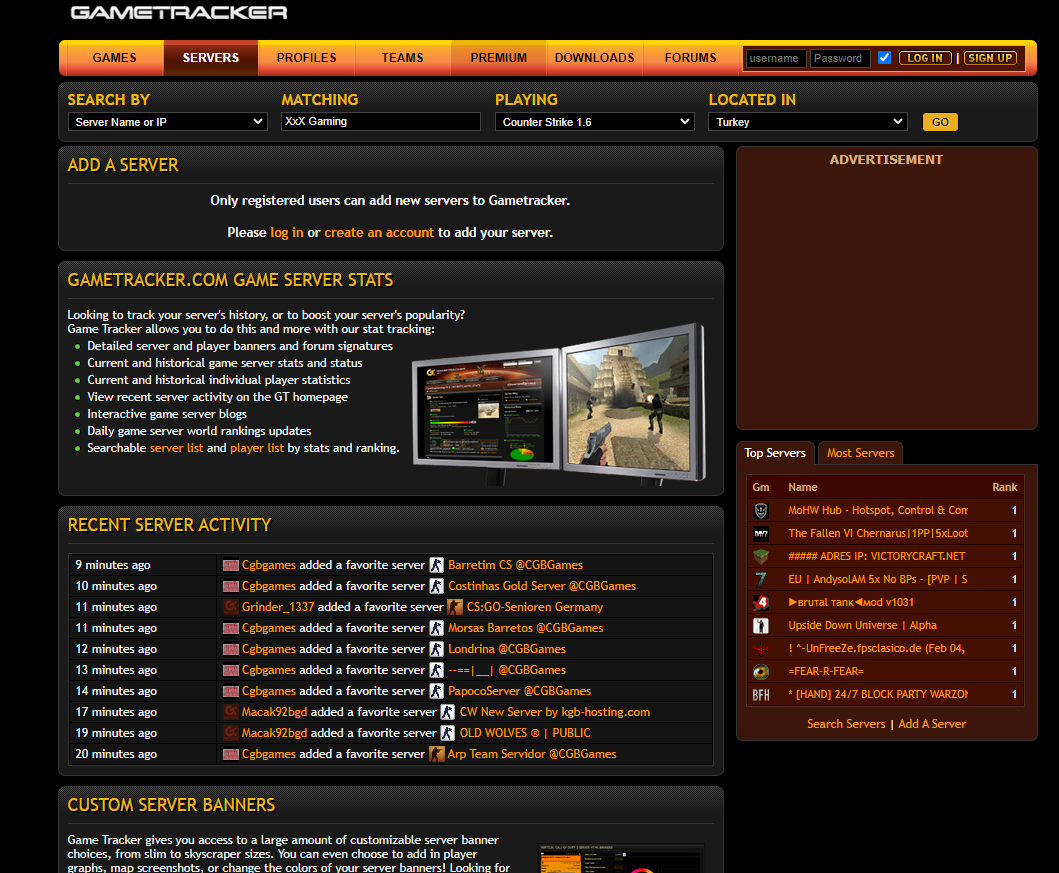Open the Playing game dropdown
Viewport: 1059px width, 873px height.
point(594,122)
